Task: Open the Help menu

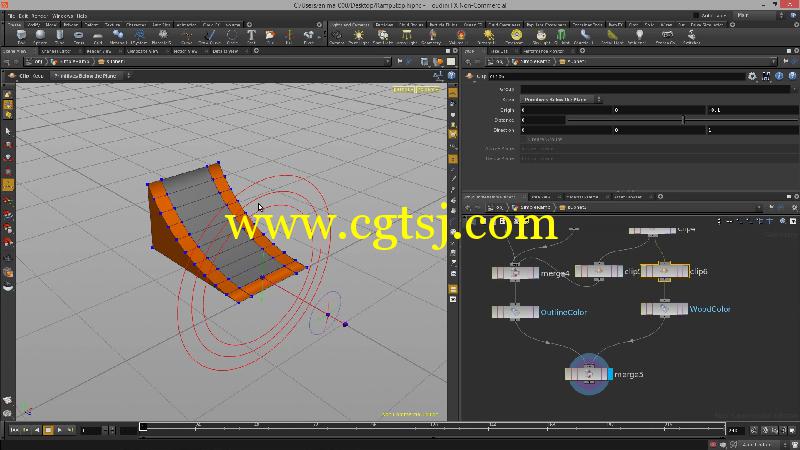Action: tap(82, 16)
